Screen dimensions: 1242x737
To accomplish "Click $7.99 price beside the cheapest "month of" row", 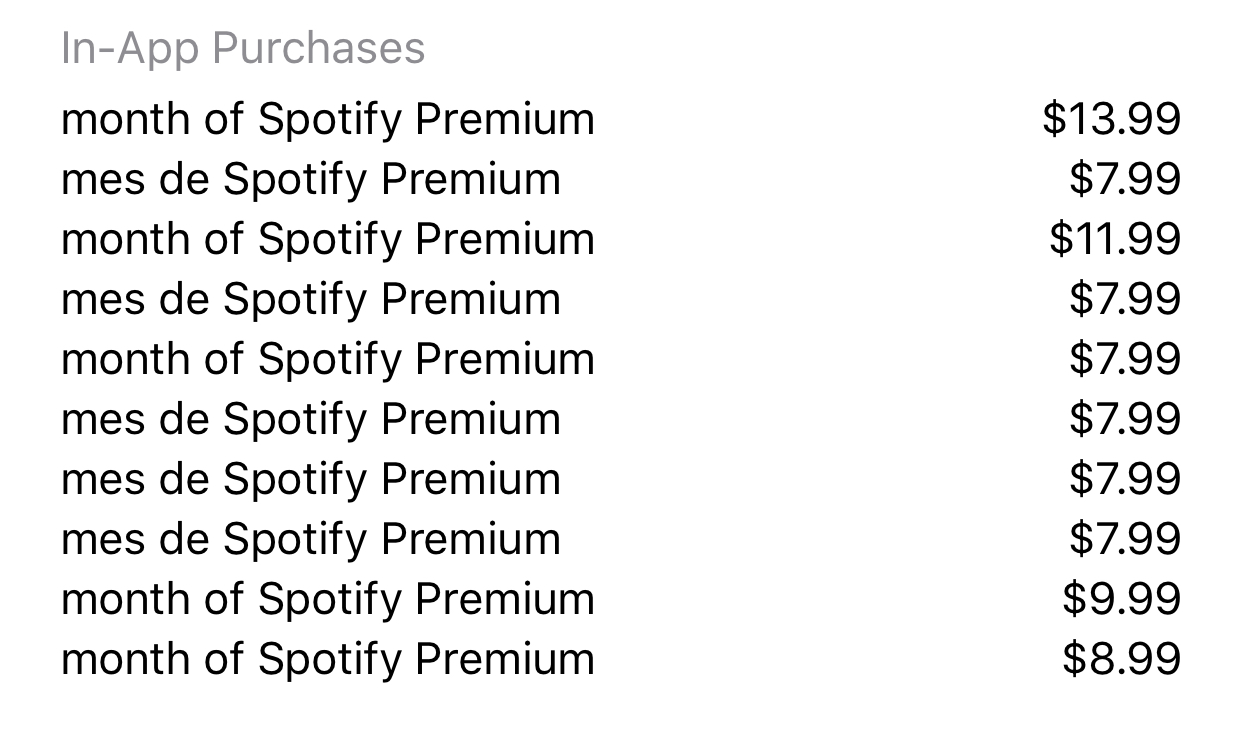I will [x=1125, y=359].
